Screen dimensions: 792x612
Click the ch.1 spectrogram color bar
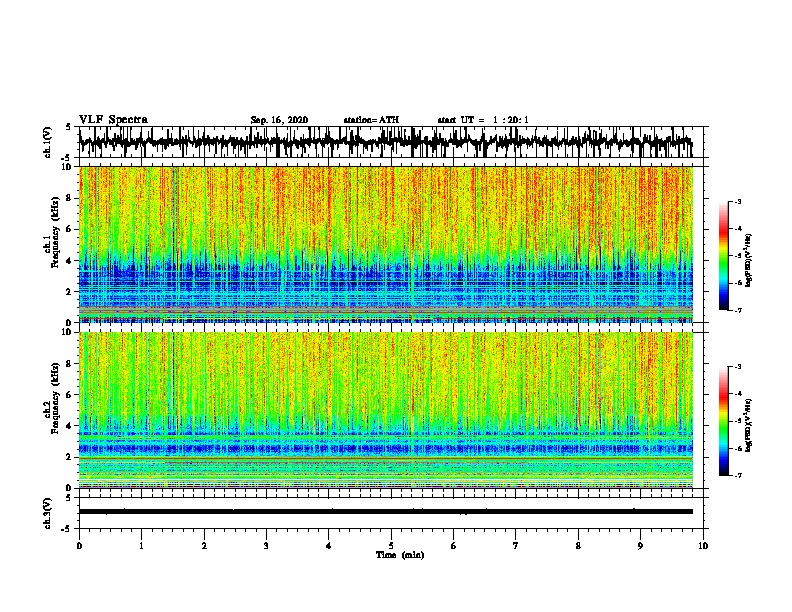click(723, 256)
